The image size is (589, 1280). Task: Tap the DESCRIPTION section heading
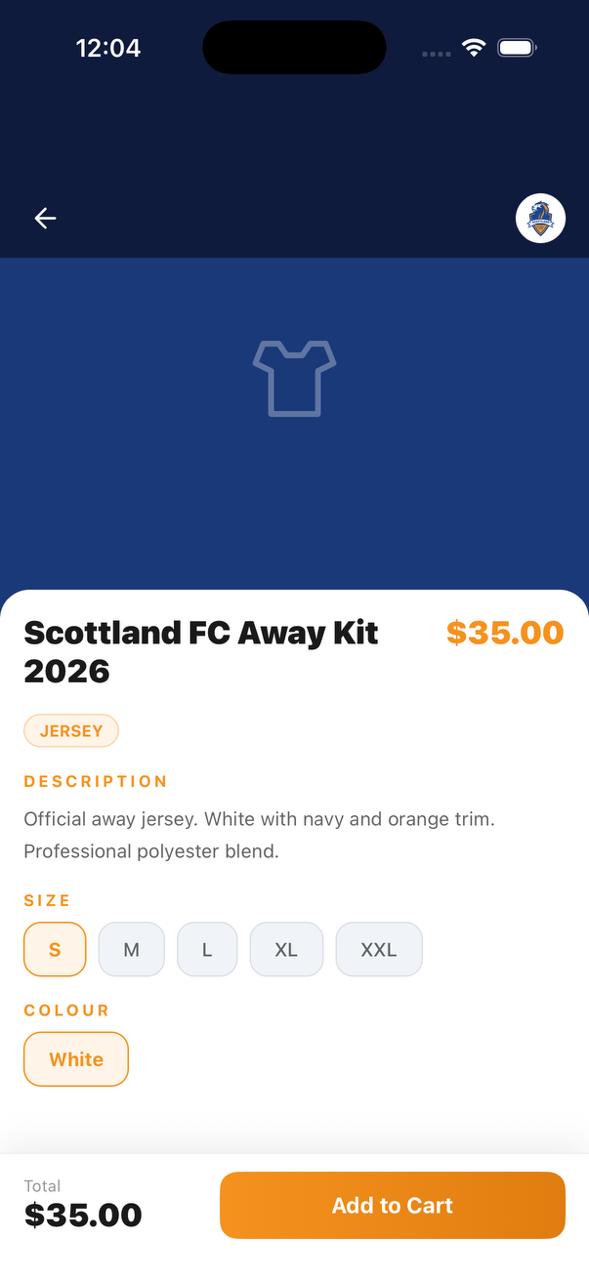pyautogui.click(x=96, y=781)
